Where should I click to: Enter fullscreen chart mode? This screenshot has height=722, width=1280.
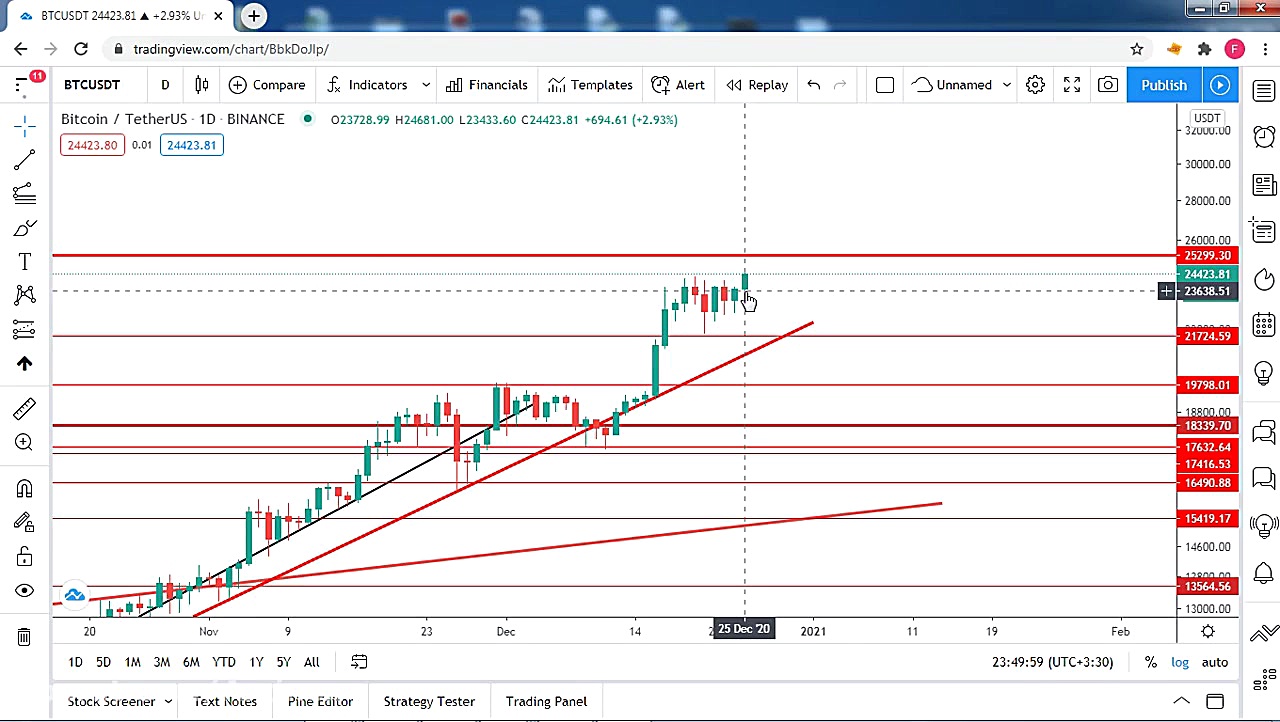pyautogui.click(x=1072, y=85)
